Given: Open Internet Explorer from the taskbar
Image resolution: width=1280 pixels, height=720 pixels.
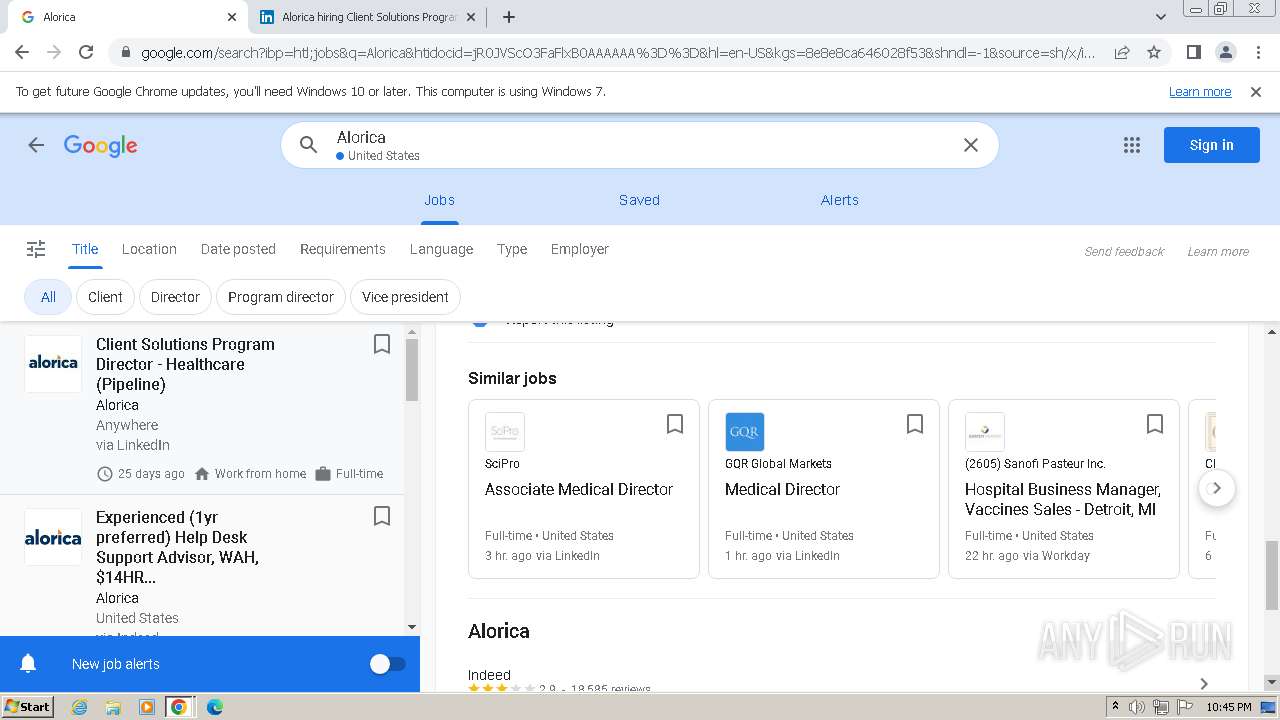Looking at the screenshot, I should click(79, 707).
